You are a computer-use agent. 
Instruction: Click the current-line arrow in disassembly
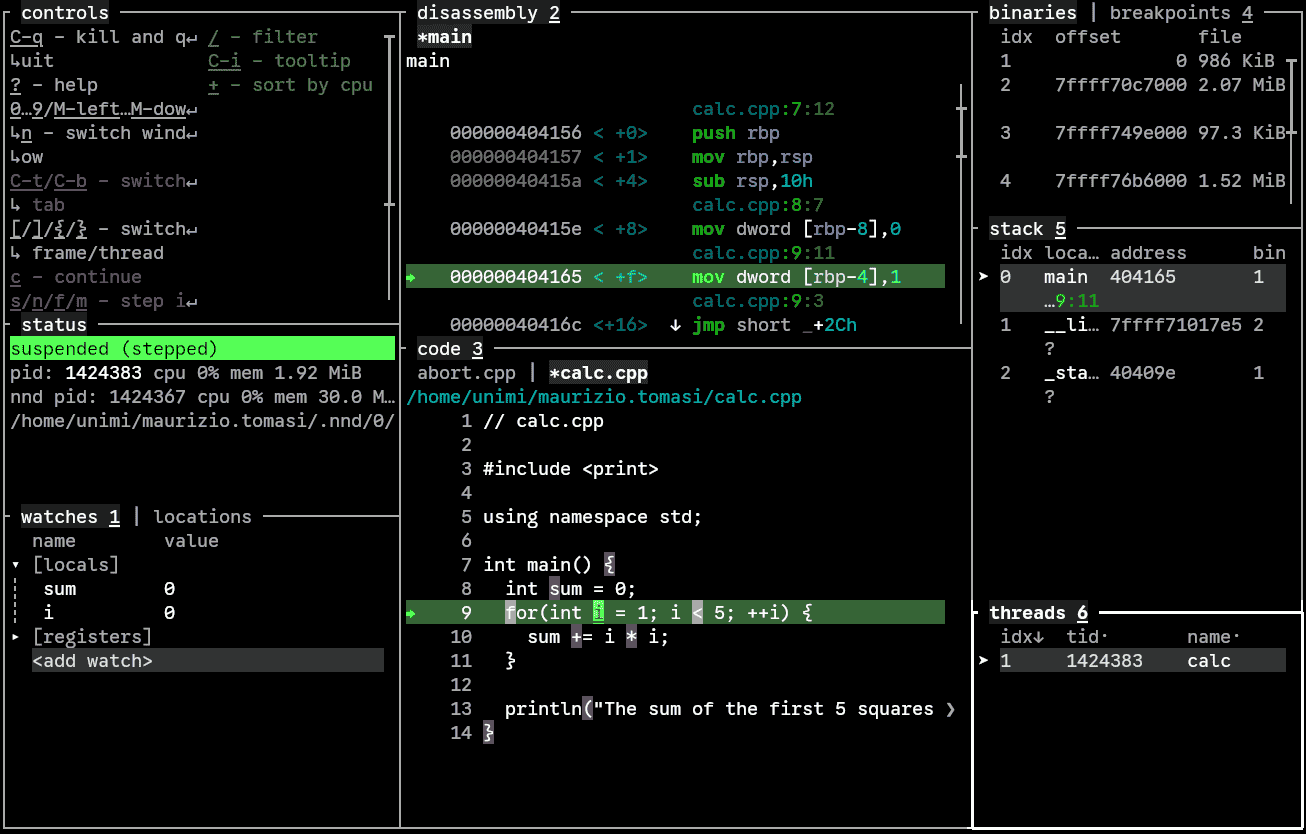pyautogui.click(x=411, y=277)
